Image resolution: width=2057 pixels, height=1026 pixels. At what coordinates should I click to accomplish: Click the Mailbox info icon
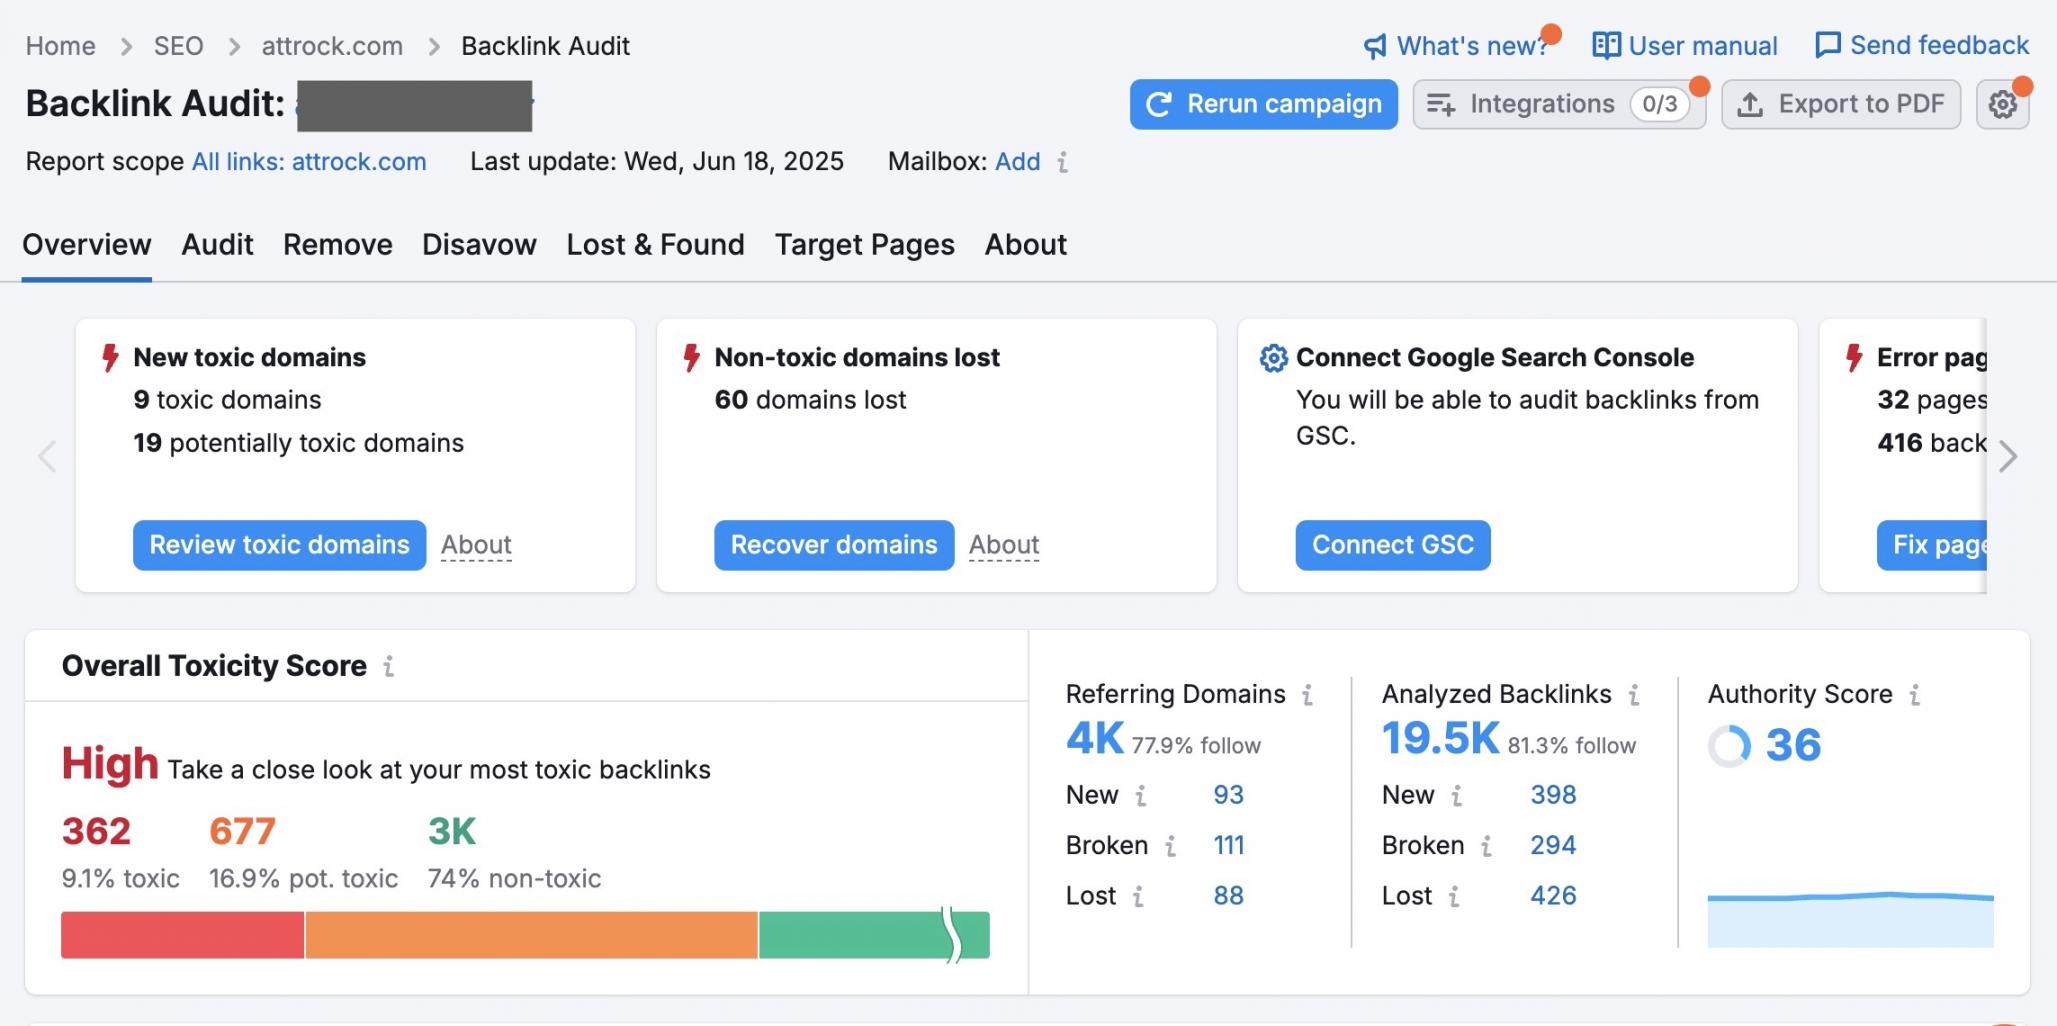coord(1063,162)
